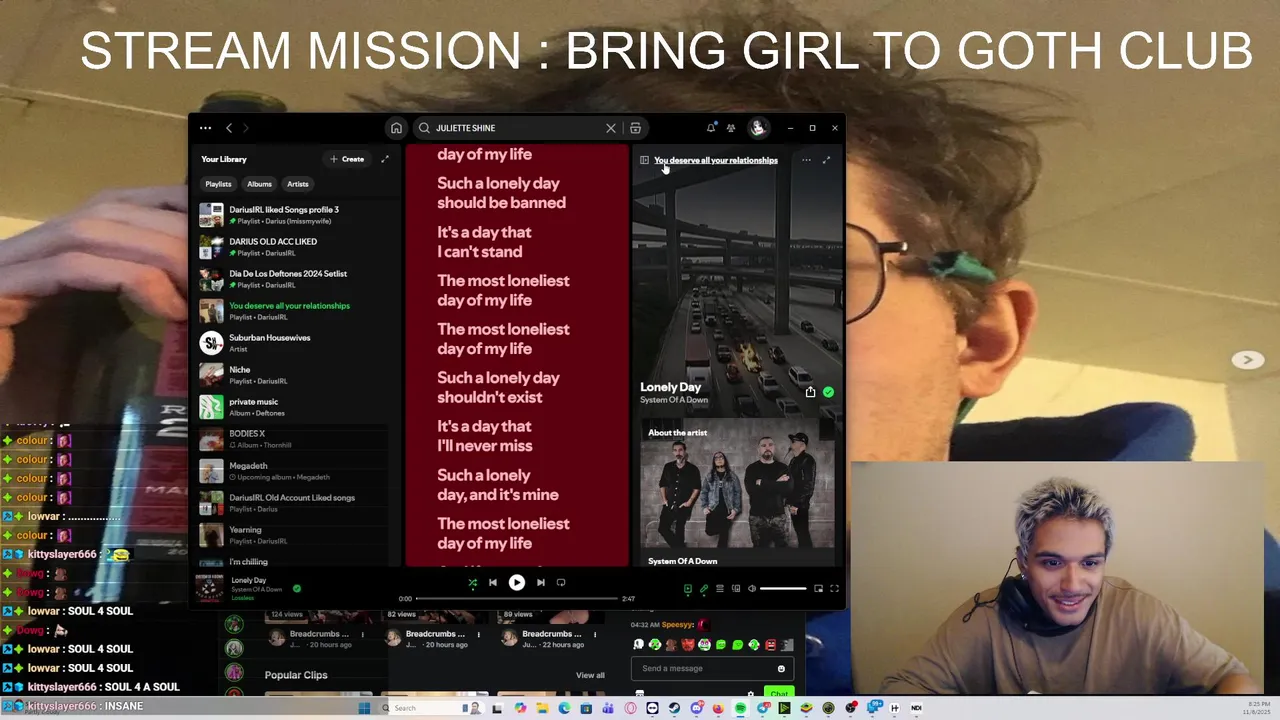
Task: Toggle saved checkmark in Now Playing panel
Action: [x=828, y=392]
